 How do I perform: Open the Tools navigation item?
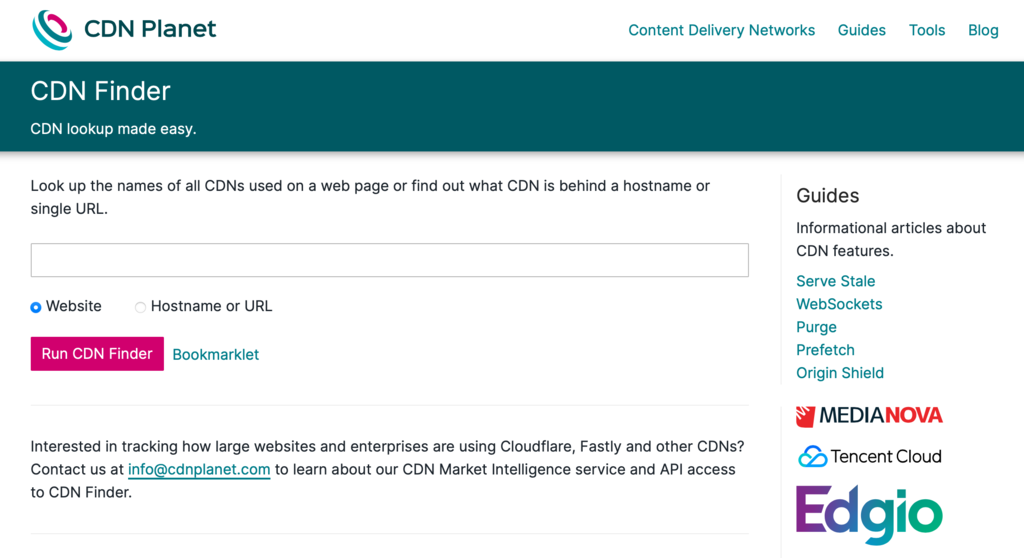(926, 30)
